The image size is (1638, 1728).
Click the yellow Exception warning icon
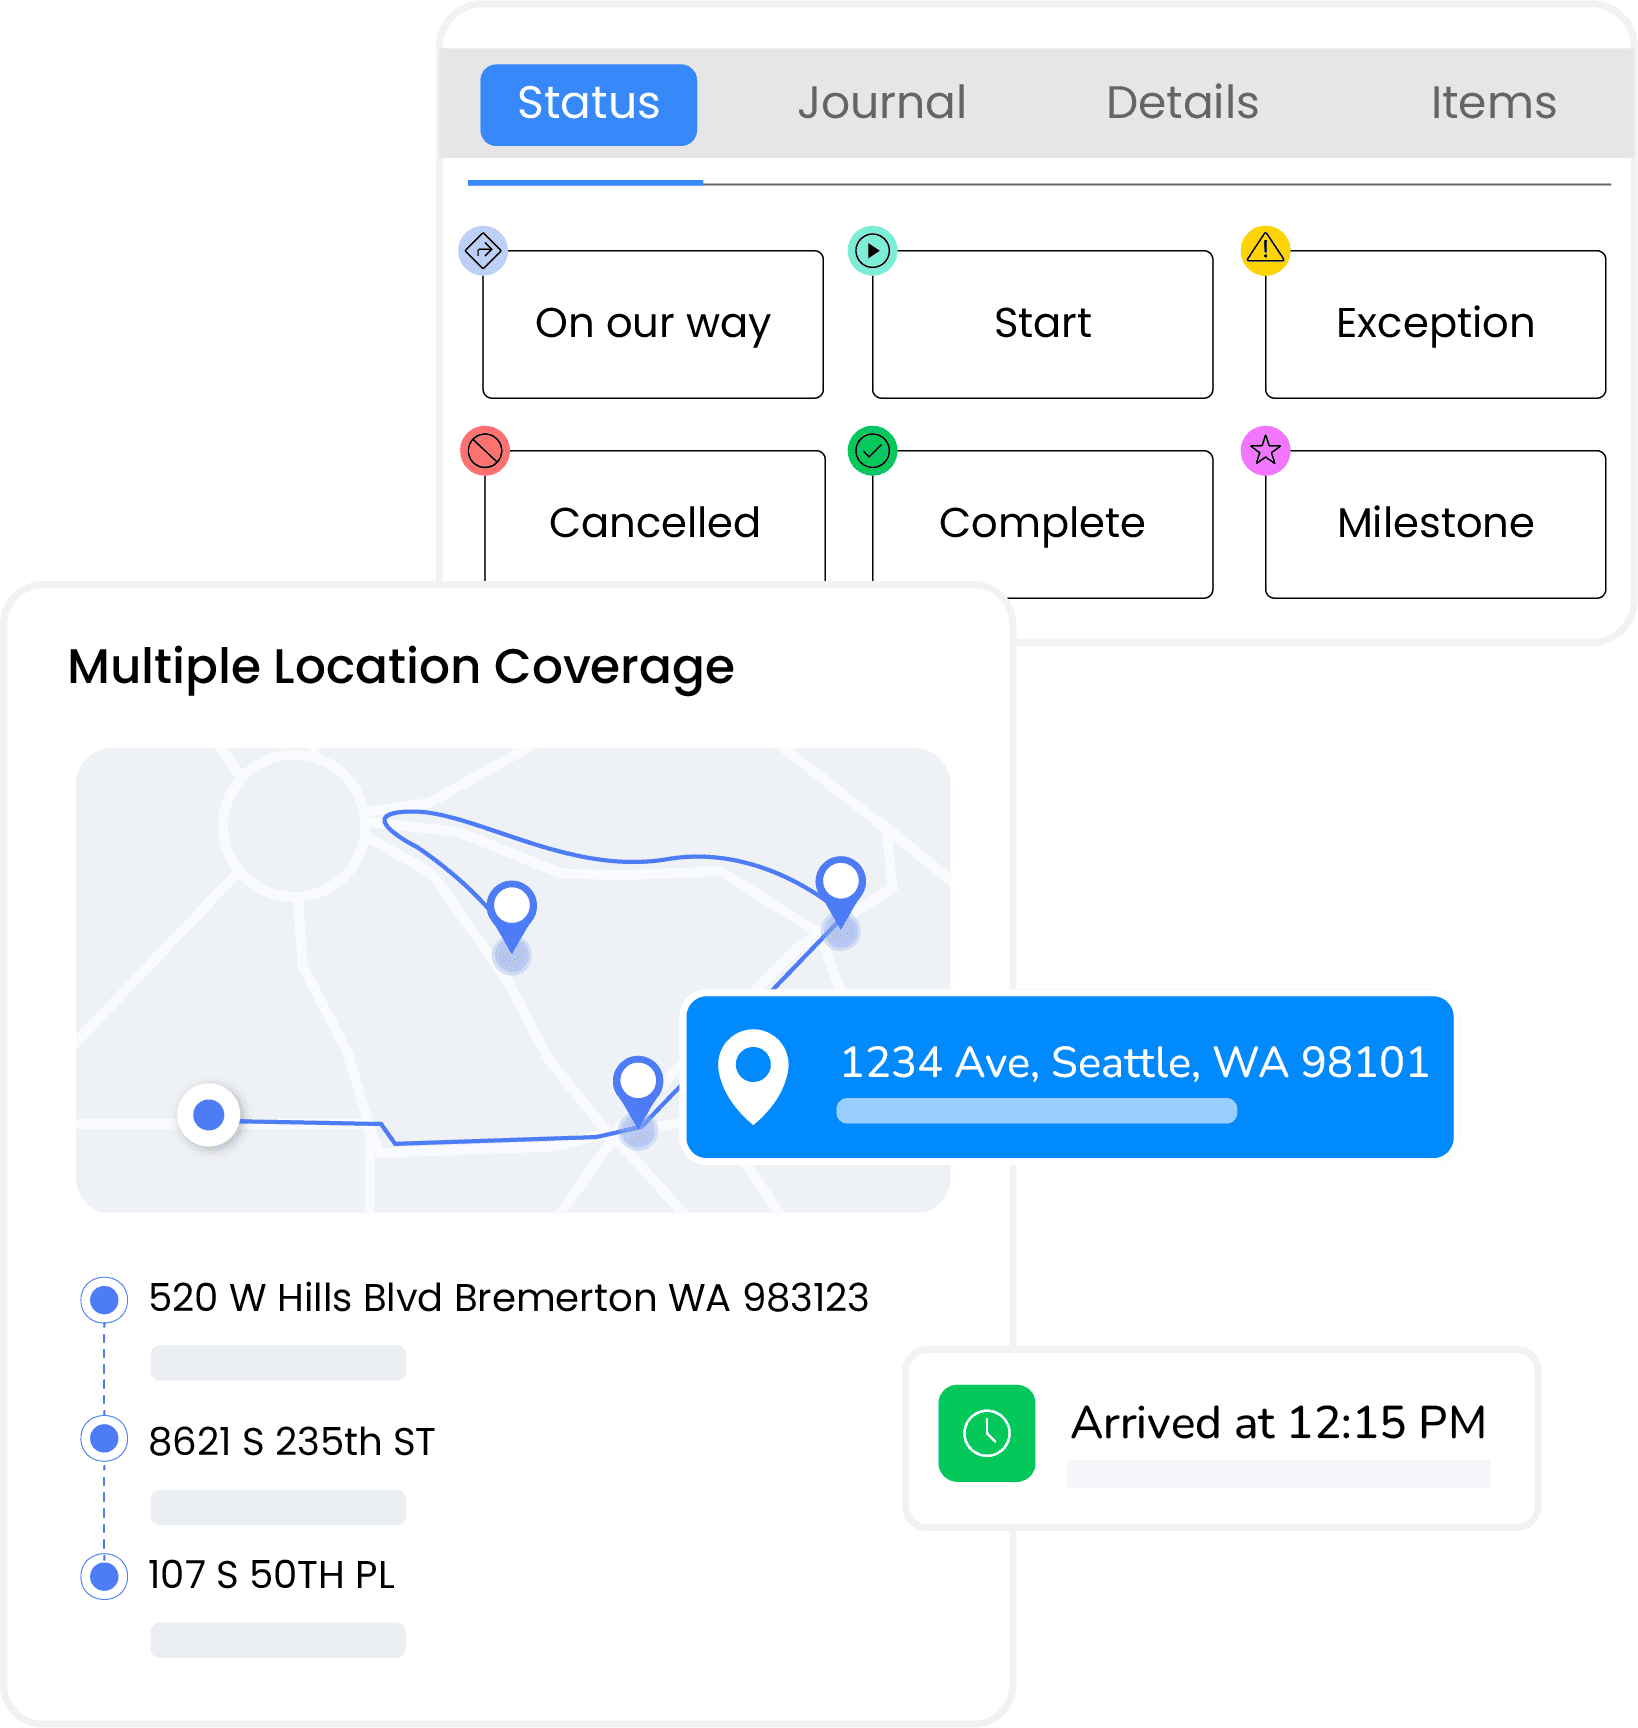pyautogui.click(x=1265, y=250)
